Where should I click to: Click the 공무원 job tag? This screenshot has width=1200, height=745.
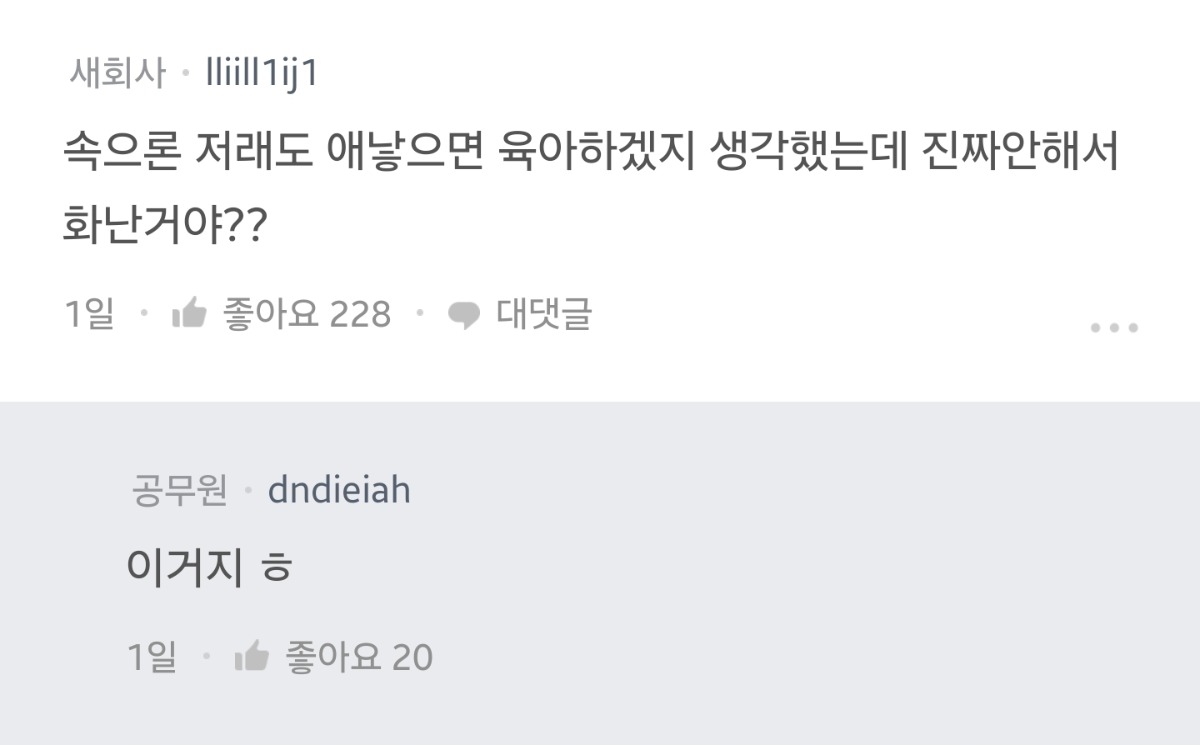point(179,491)
